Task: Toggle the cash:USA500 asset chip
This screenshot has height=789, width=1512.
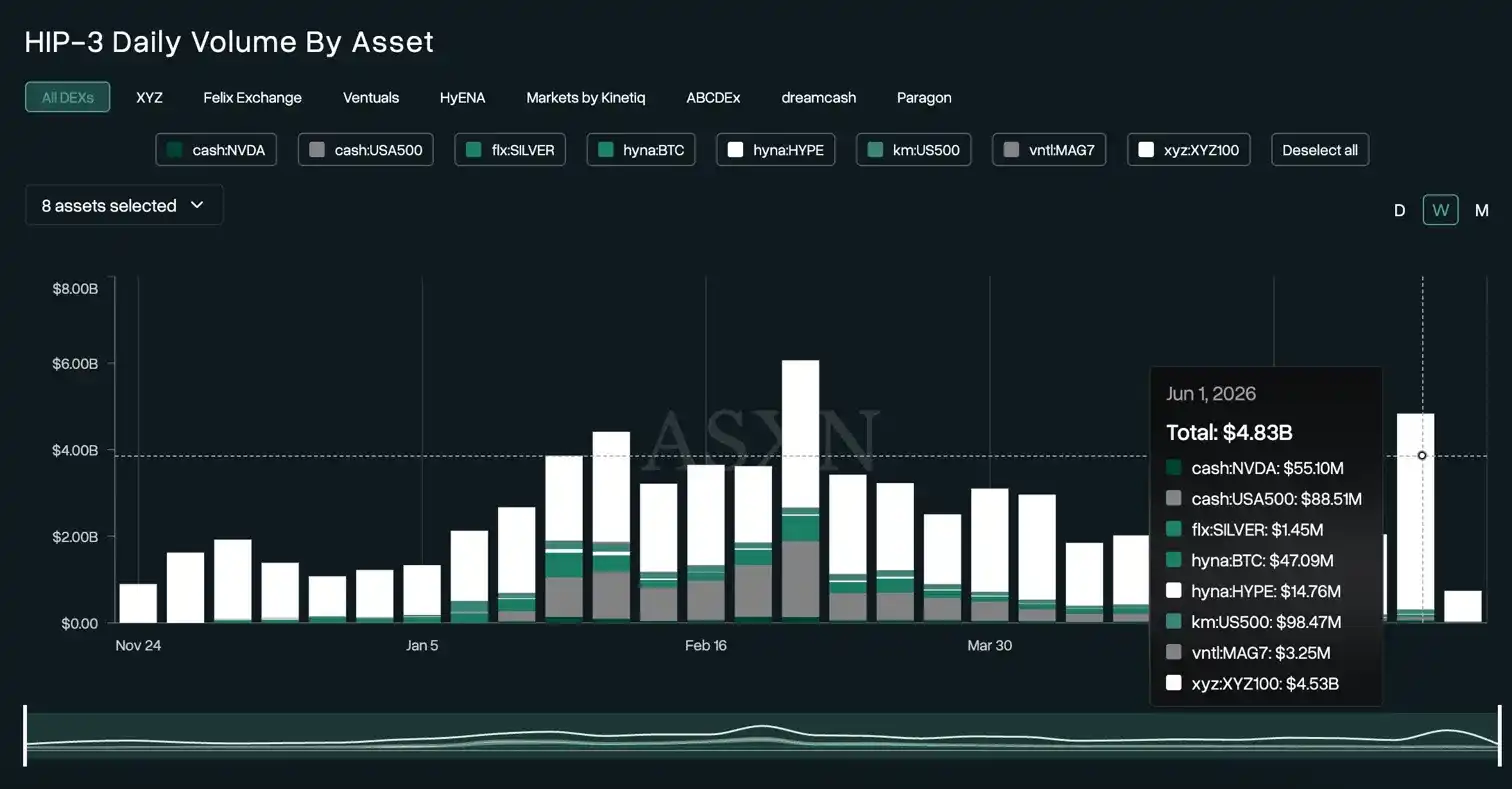Action: point(366,150)
